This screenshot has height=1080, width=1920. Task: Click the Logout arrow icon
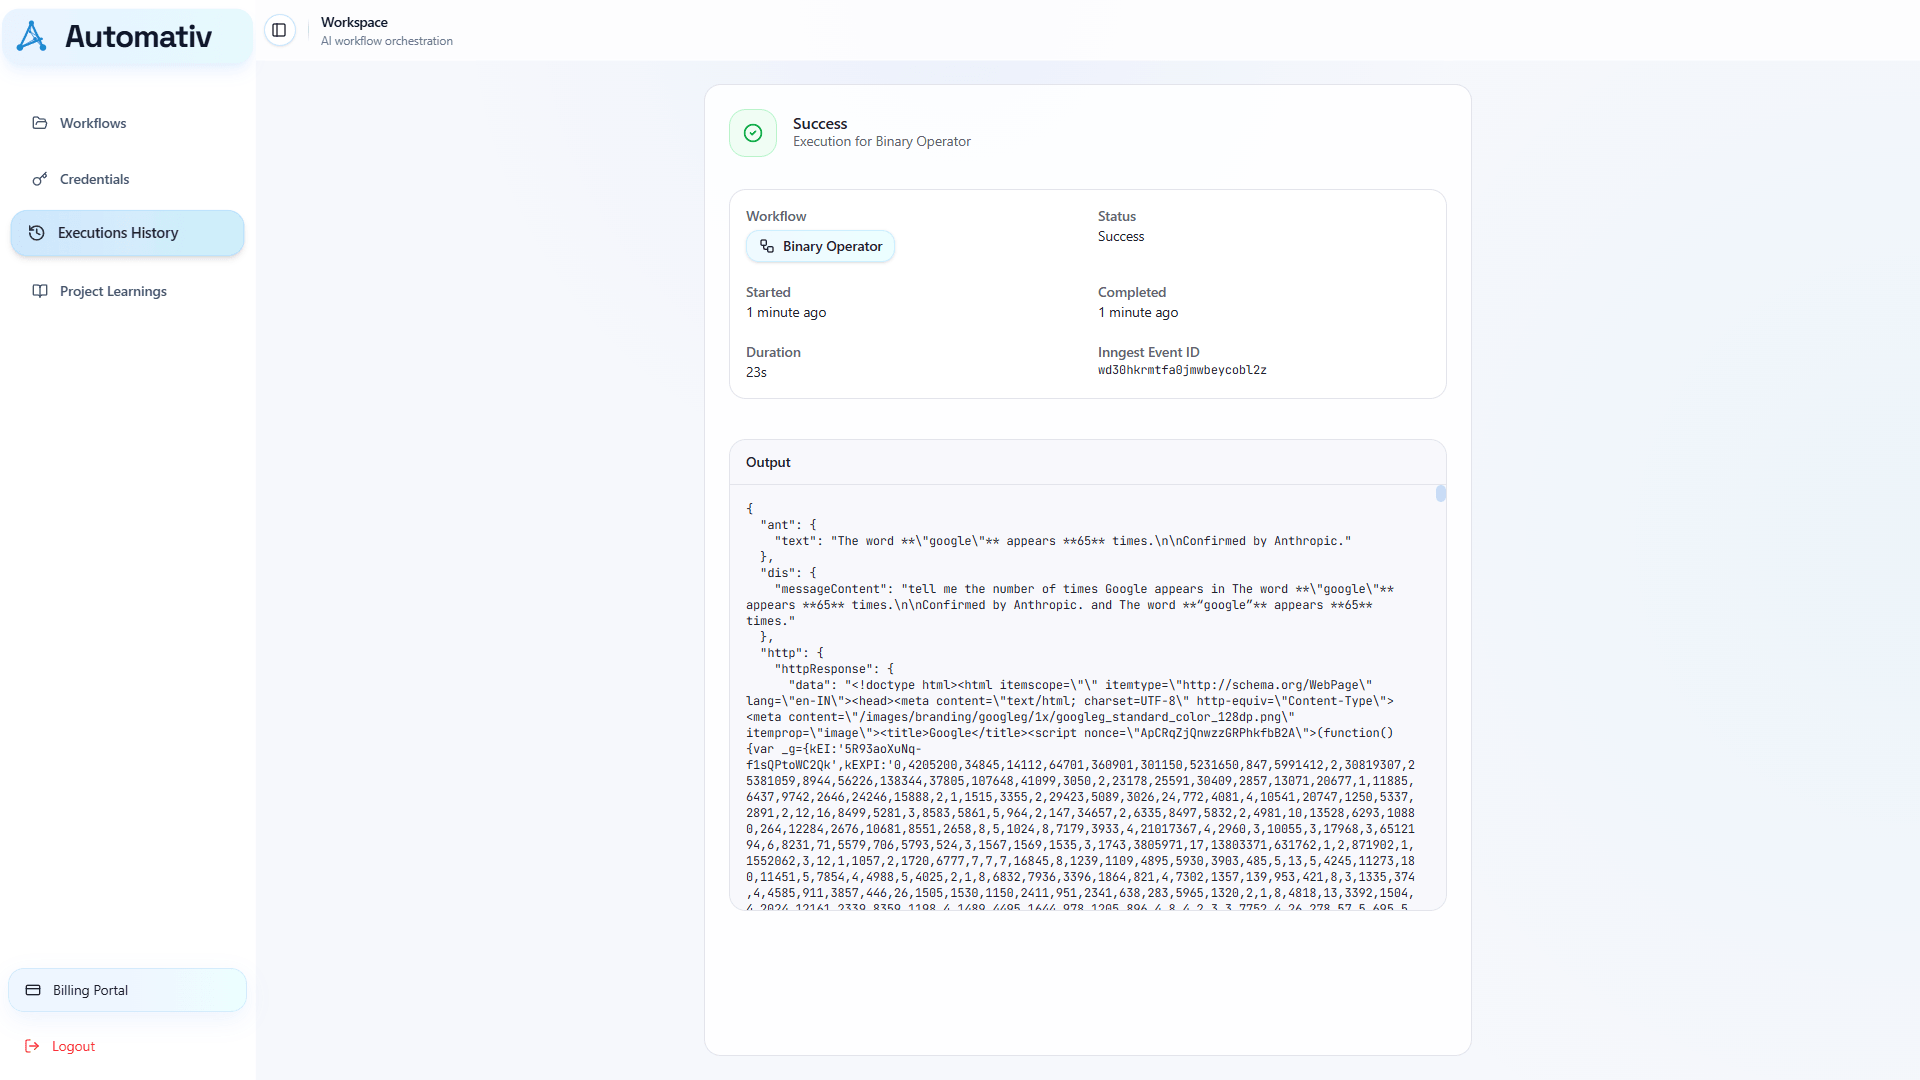pos(32,1046)
